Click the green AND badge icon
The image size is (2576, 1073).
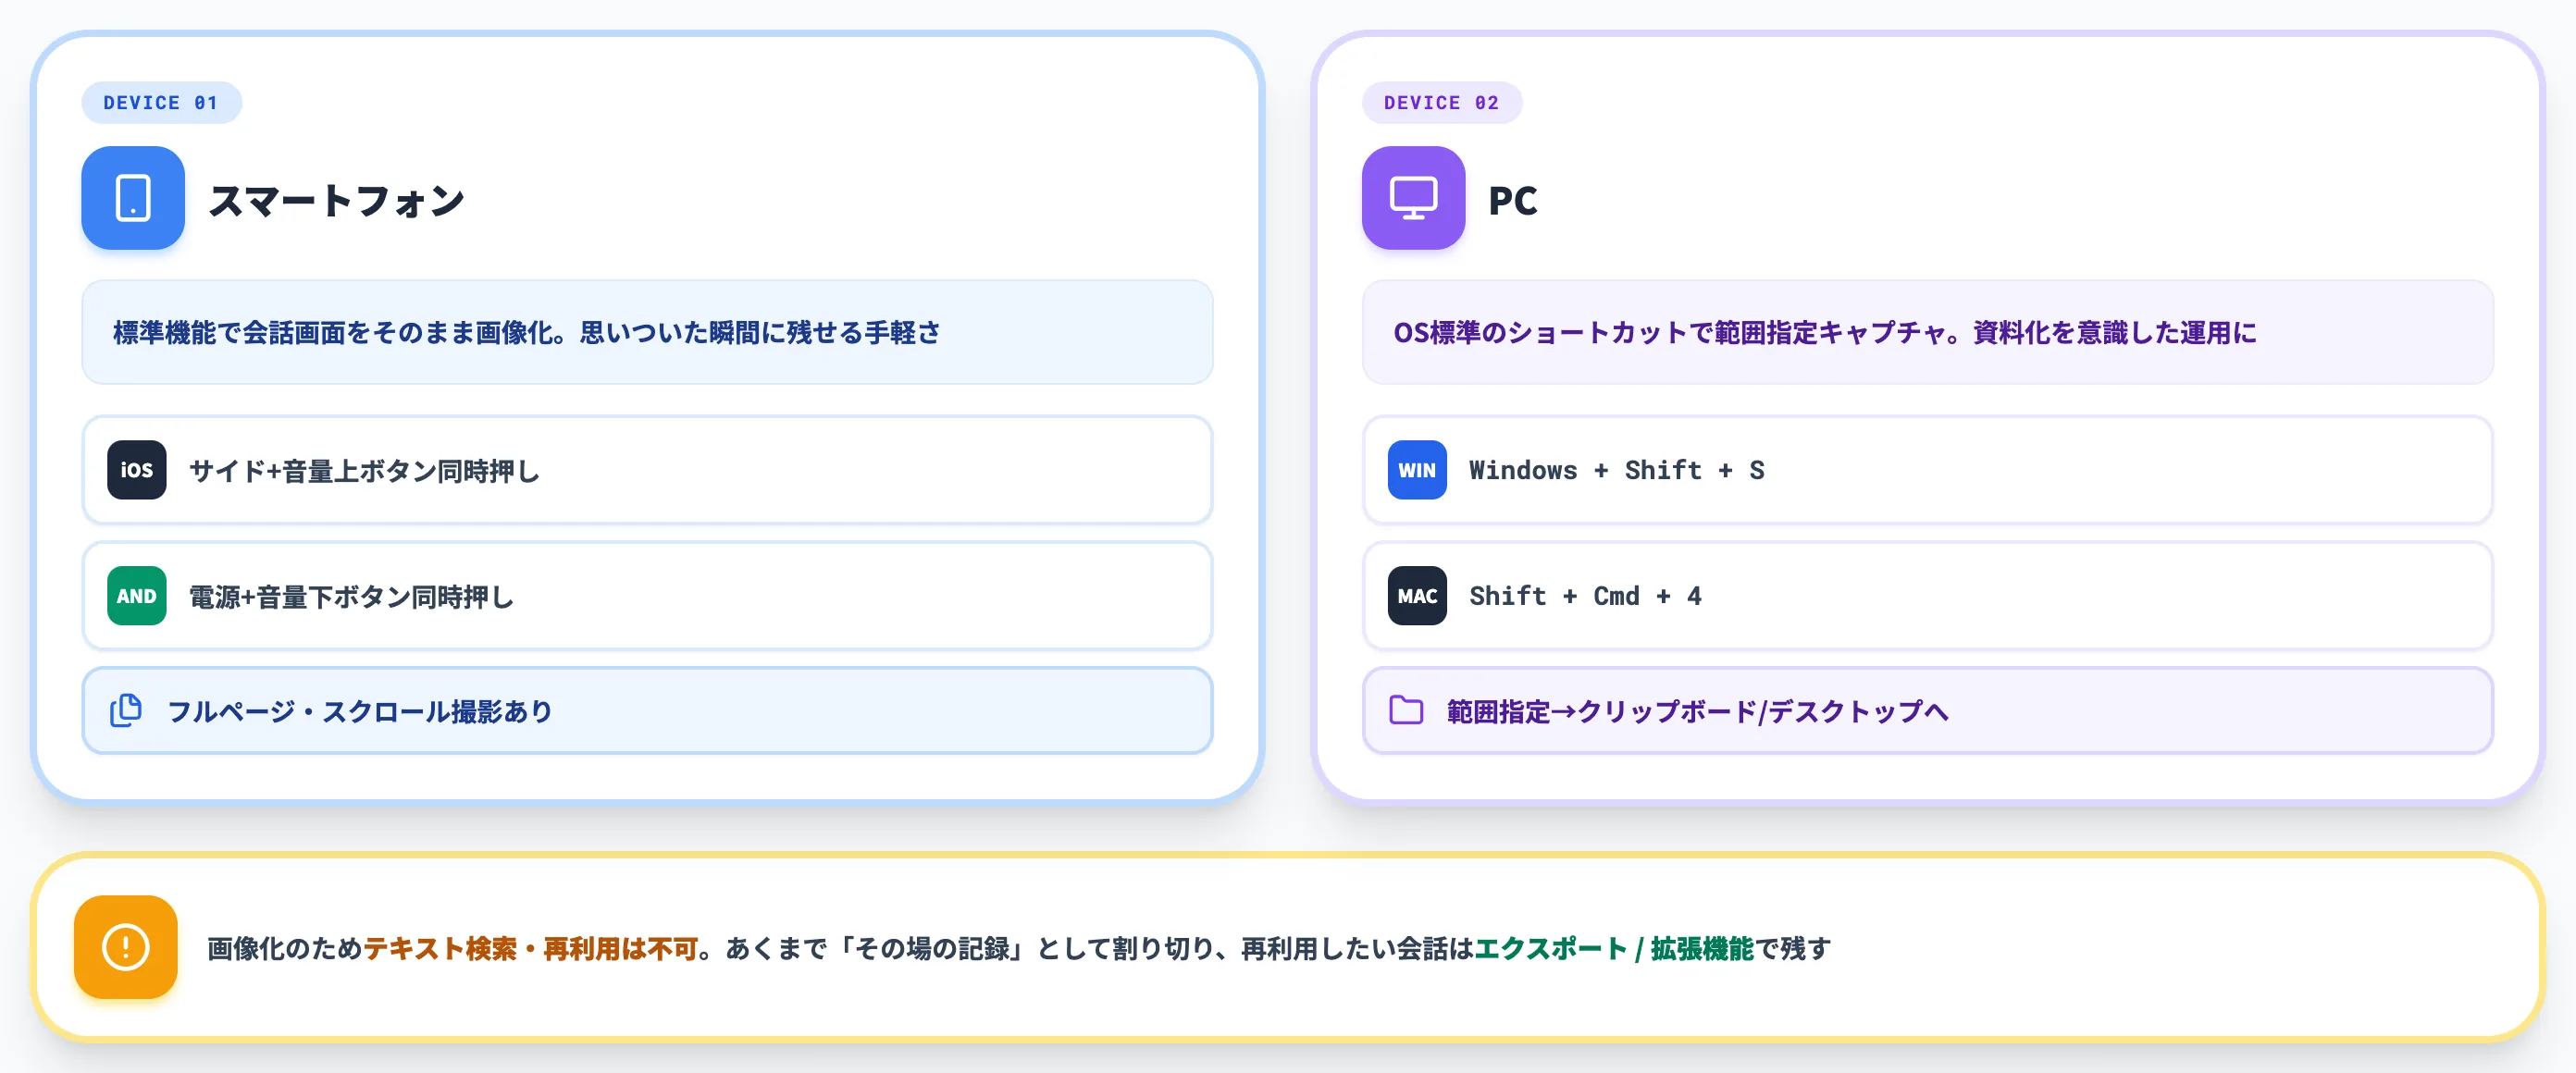(137, 596)
